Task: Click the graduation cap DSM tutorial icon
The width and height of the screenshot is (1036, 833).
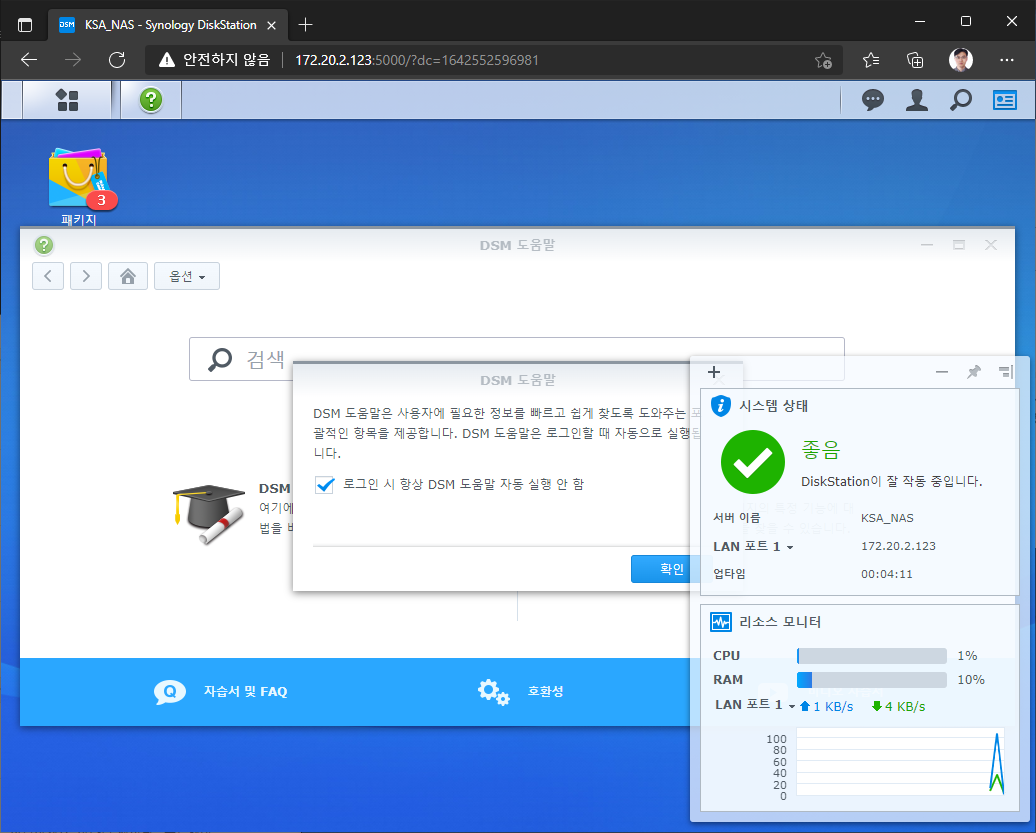Action: pyautogui.click(x=209, y=515)
